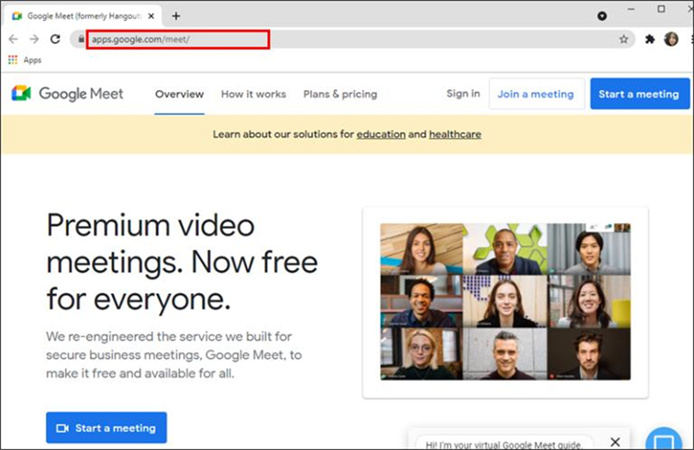Go back using the browser back arrow
The height and width of the screenshot is (450, 694).
point(13,39)
